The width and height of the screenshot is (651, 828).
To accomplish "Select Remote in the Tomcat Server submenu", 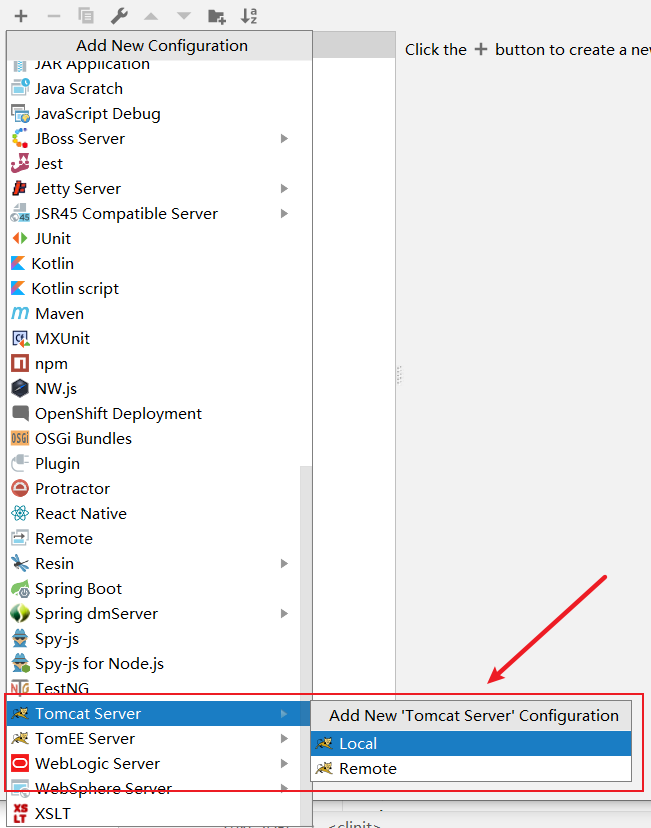I will pos(471,768).
